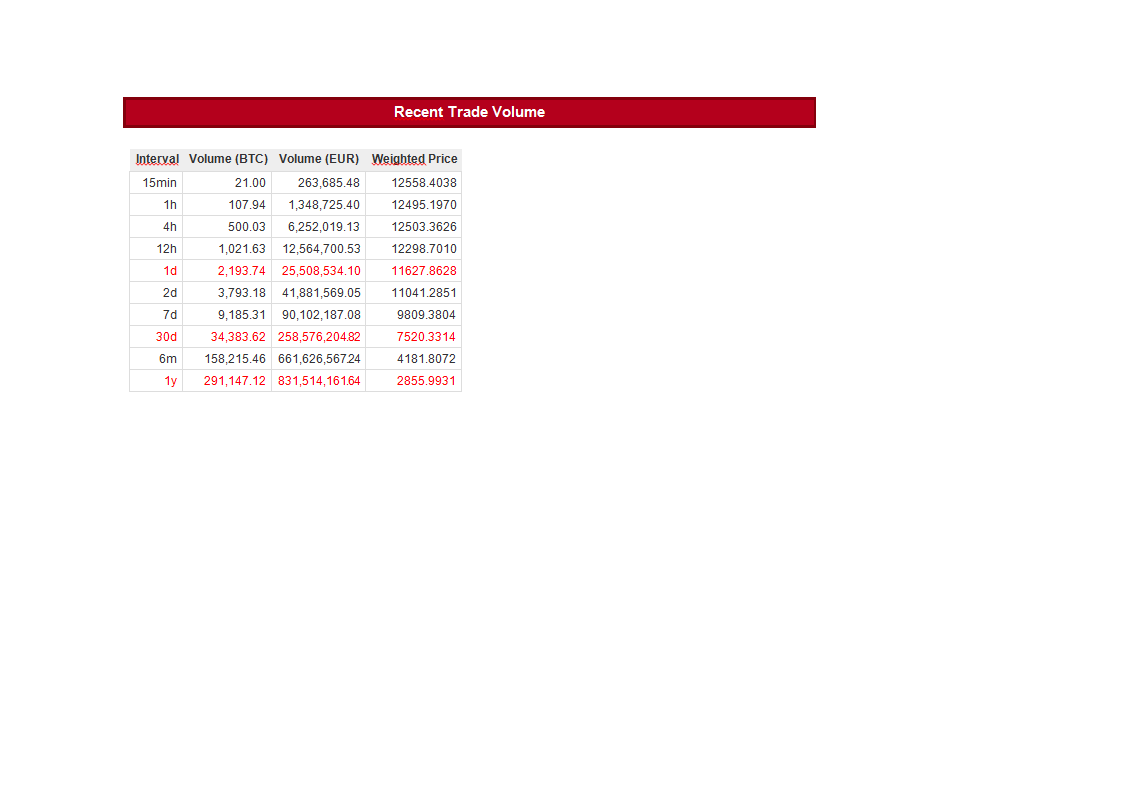Select the red 1y interval label
The width and height of the screenshot is (1122, 793).
[x=171, y=380]
